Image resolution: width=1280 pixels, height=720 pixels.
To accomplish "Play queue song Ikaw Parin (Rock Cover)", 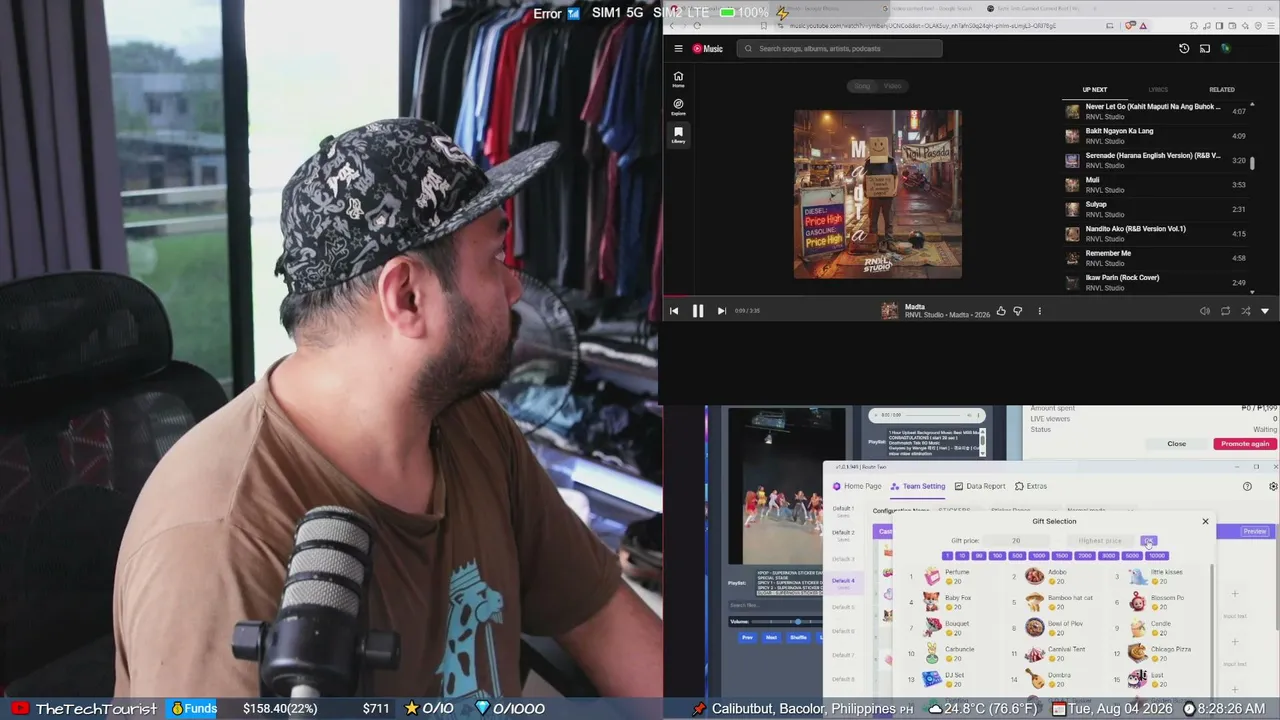I will point(1155,282).
